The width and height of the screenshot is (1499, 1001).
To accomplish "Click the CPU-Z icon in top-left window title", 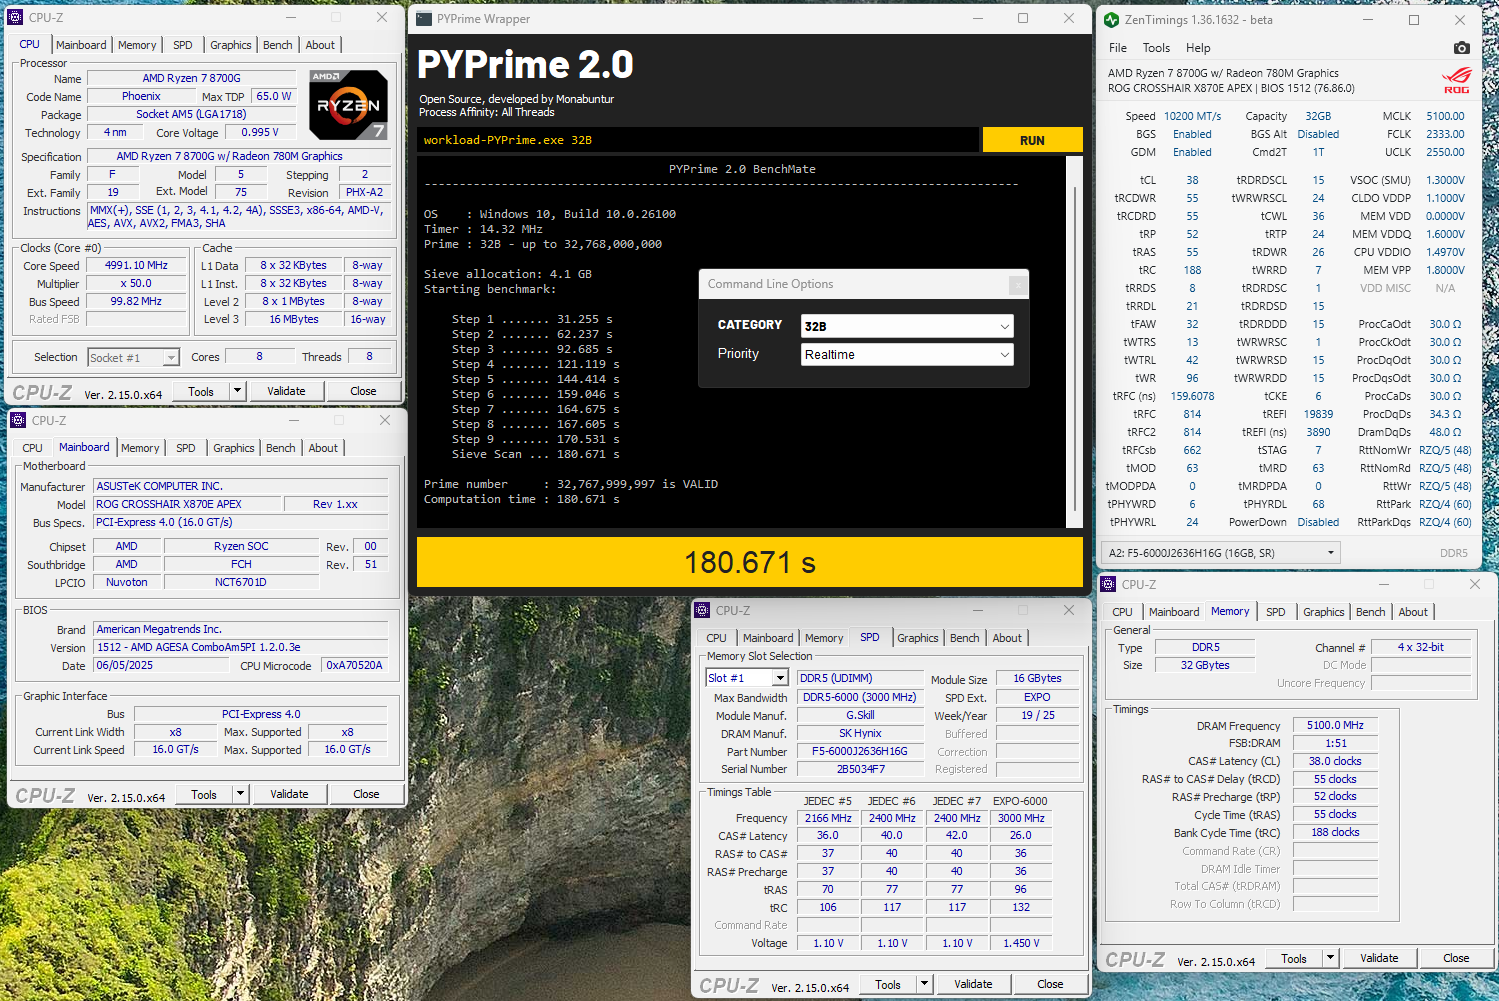I will pyautogui.click(x=15, y=17).
